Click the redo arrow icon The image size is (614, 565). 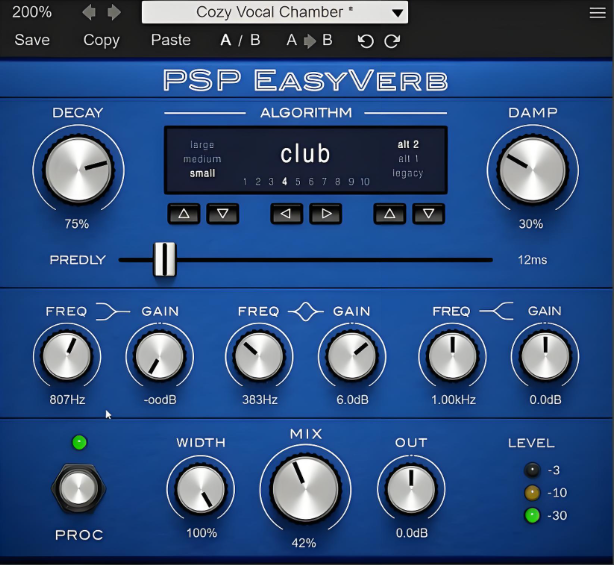coord(392,41)
